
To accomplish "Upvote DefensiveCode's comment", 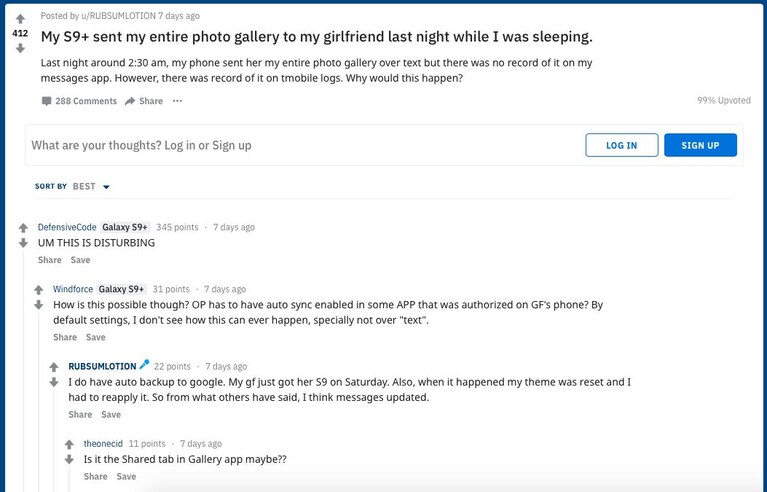I will [x=23, y=227].
